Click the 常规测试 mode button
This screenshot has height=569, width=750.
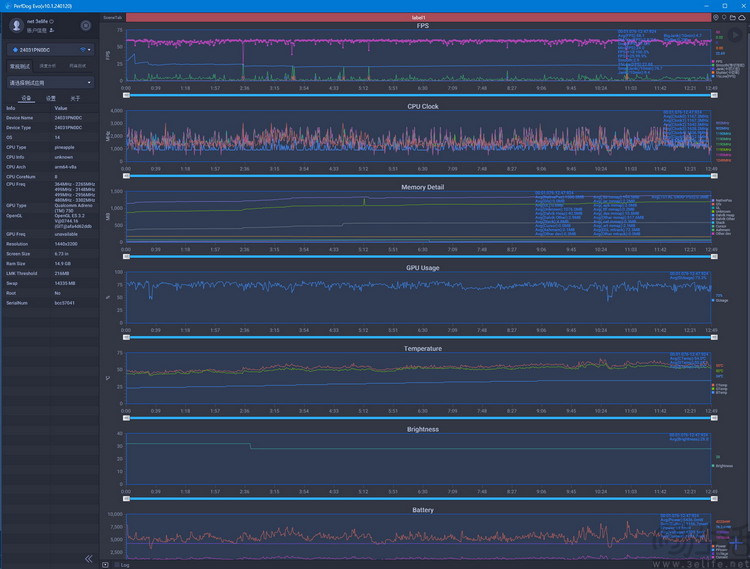(19, 66)
